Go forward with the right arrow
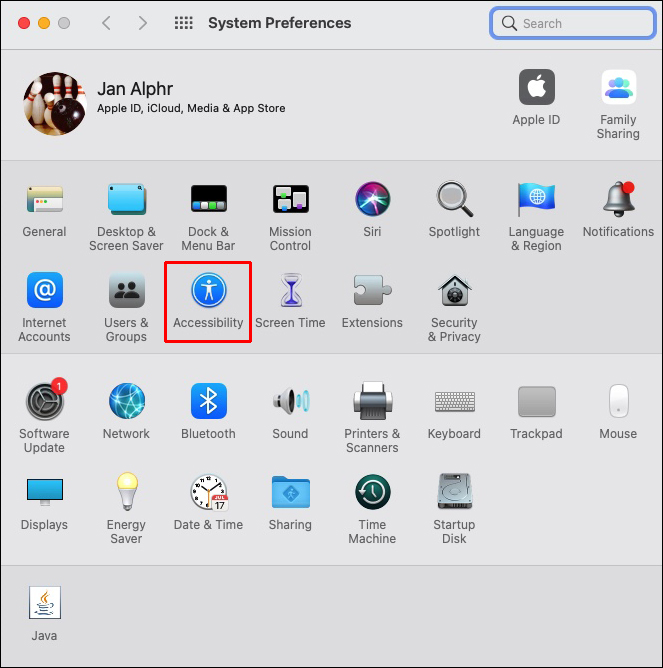 [x=143, y=23]
